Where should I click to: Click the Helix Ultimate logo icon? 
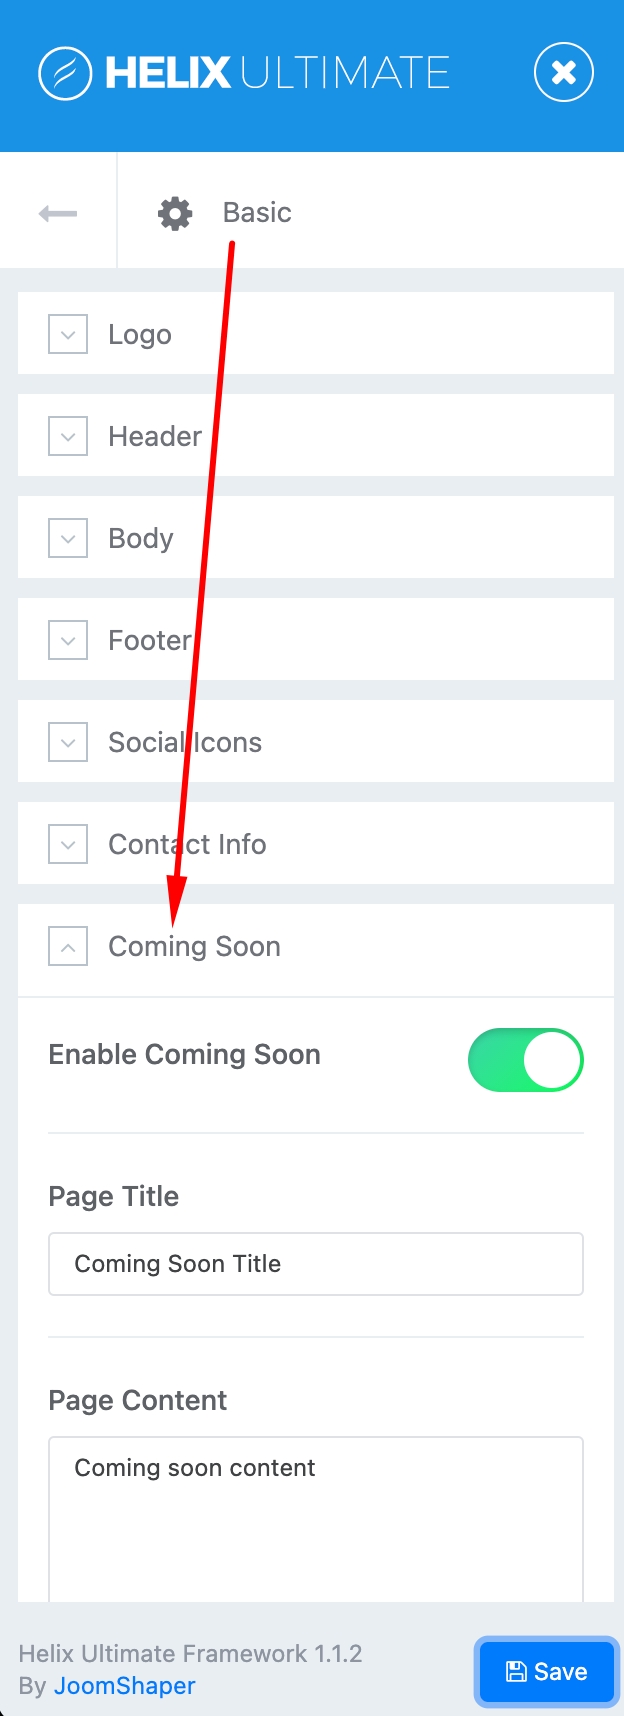[x=65, y=73]
